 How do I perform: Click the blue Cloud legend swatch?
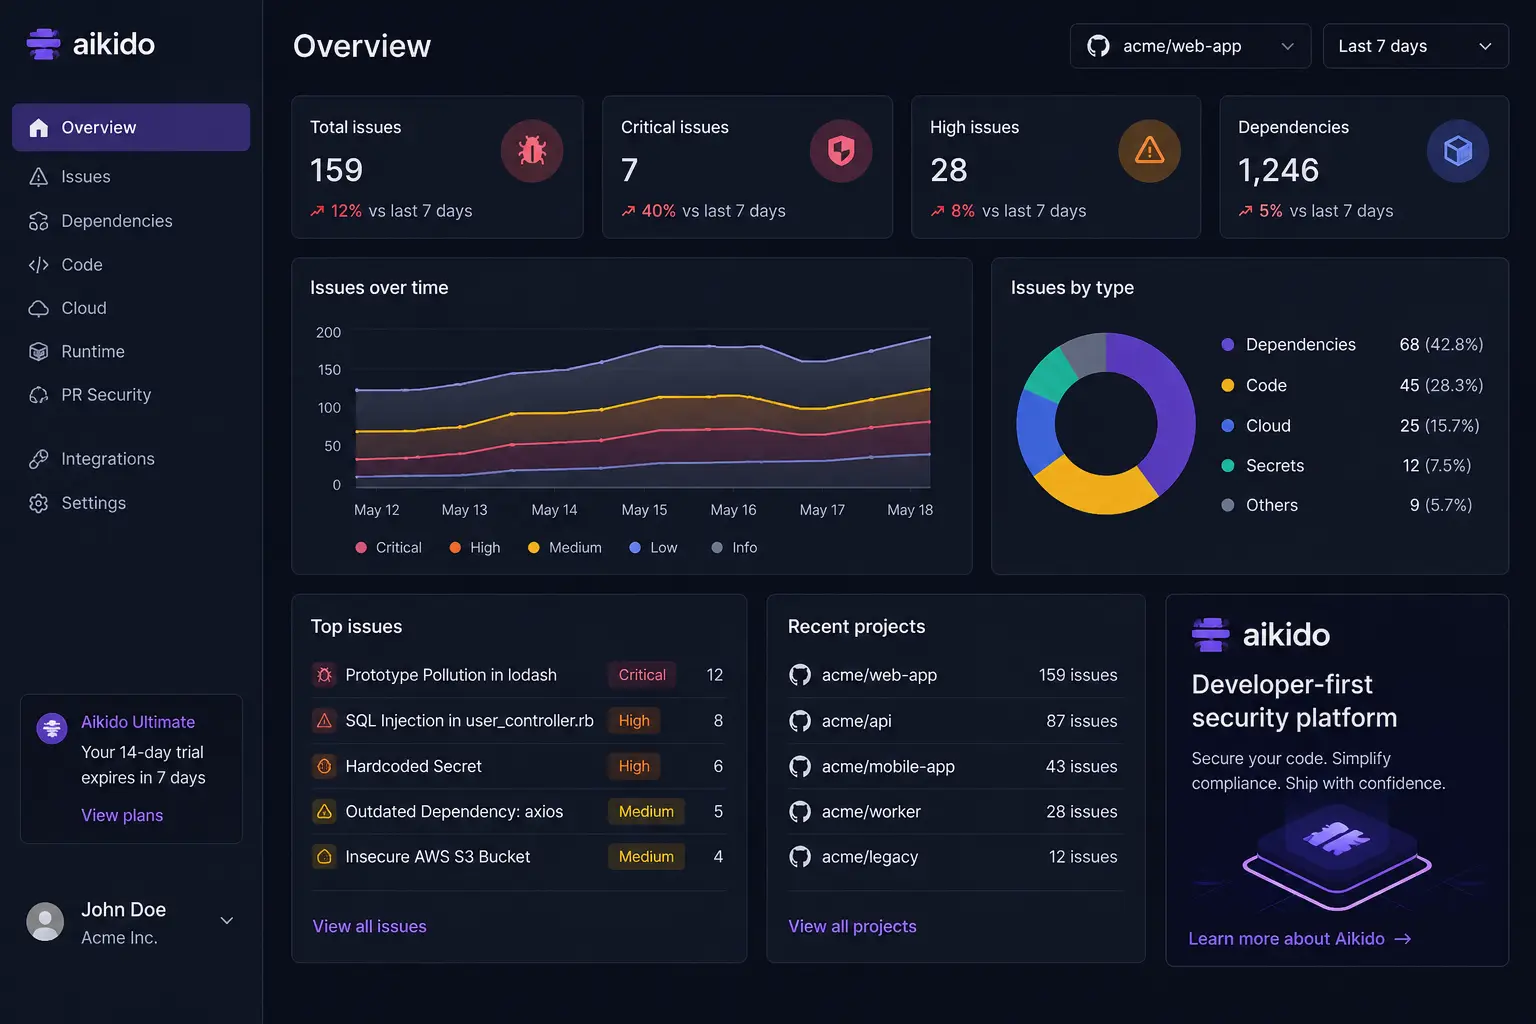1228,426
